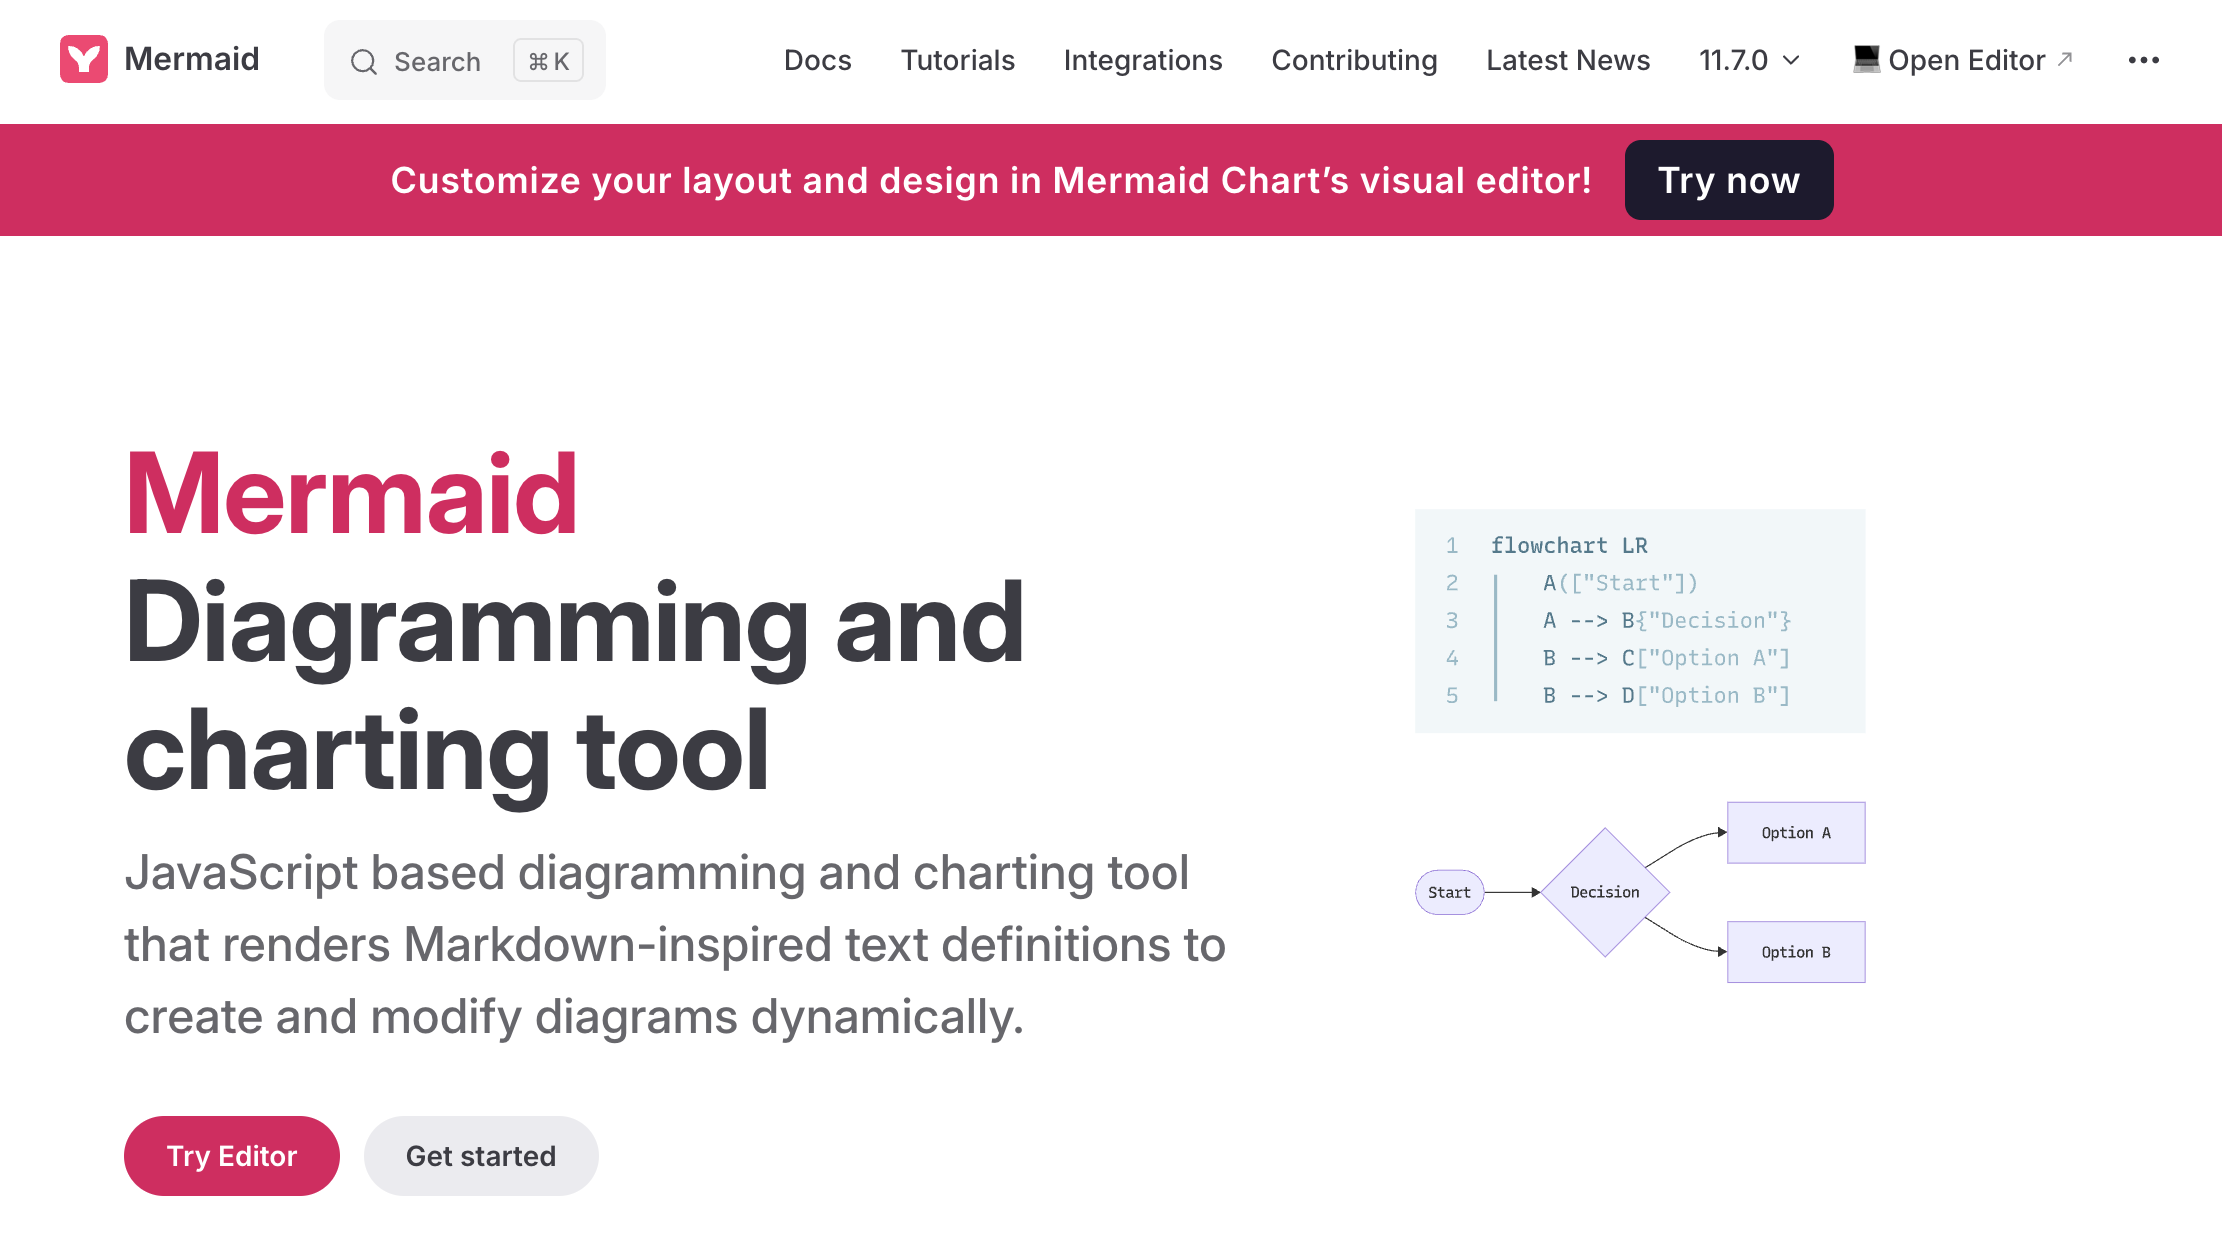Click the 'JavaScript based diagramming' tagline paragraph
This screenshot has width=2222, height=1260.
click(675, 945)
